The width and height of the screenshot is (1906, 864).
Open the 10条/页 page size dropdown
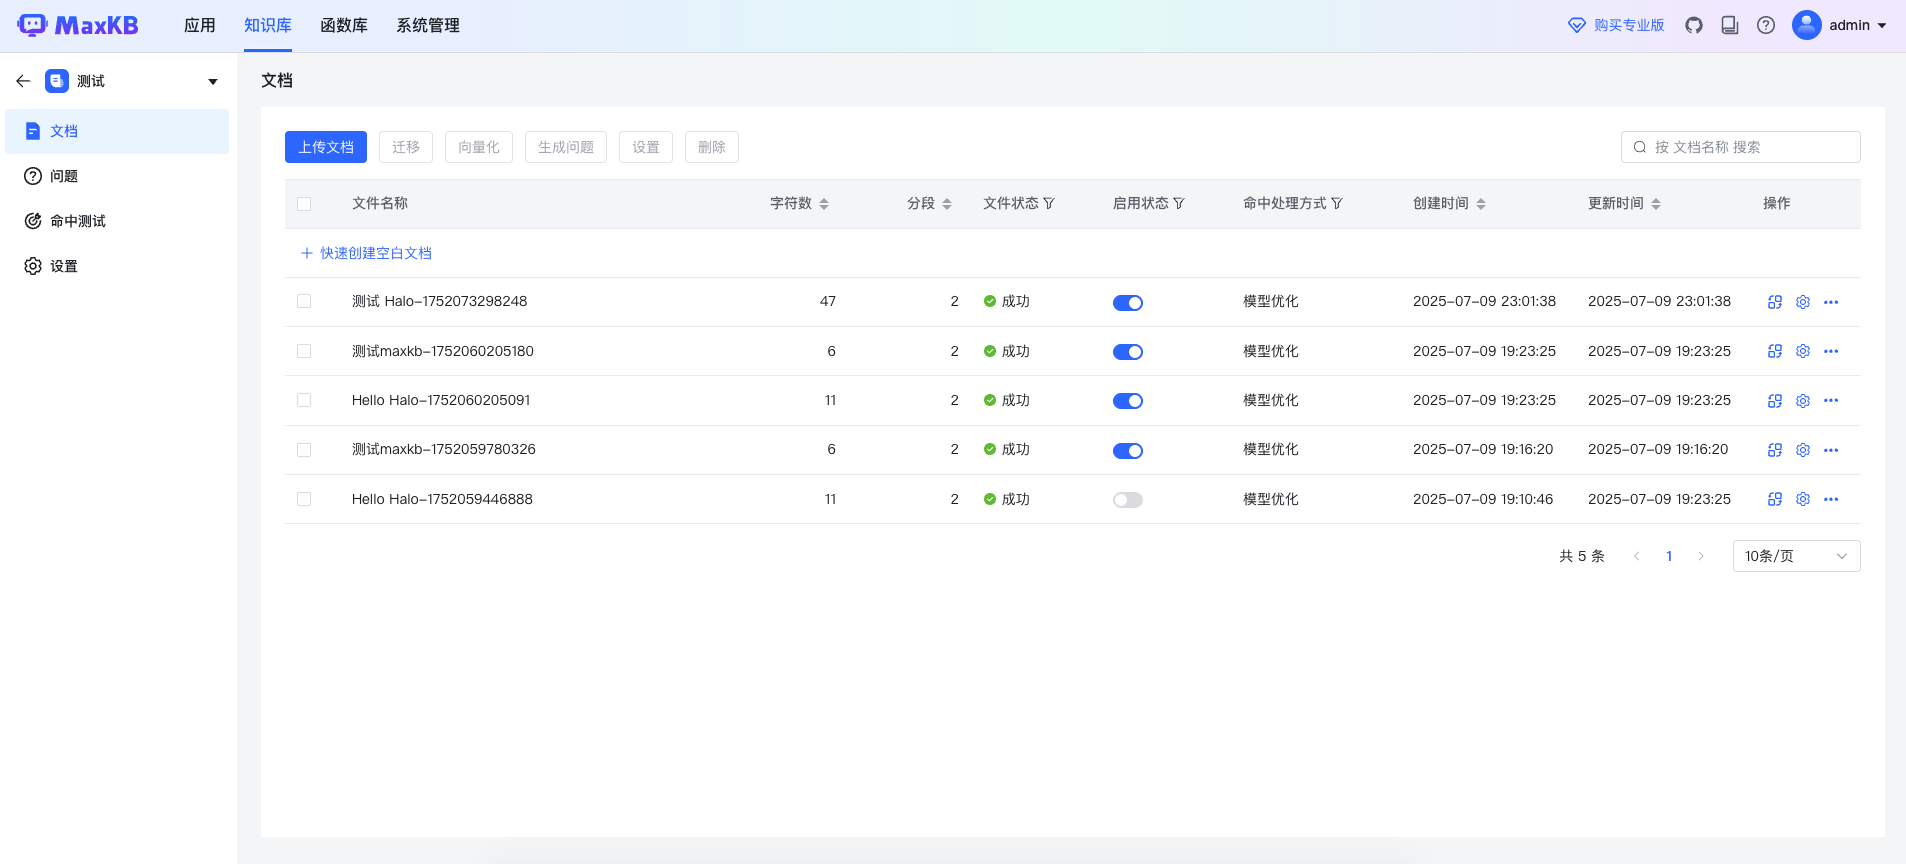pos(1796,556)
